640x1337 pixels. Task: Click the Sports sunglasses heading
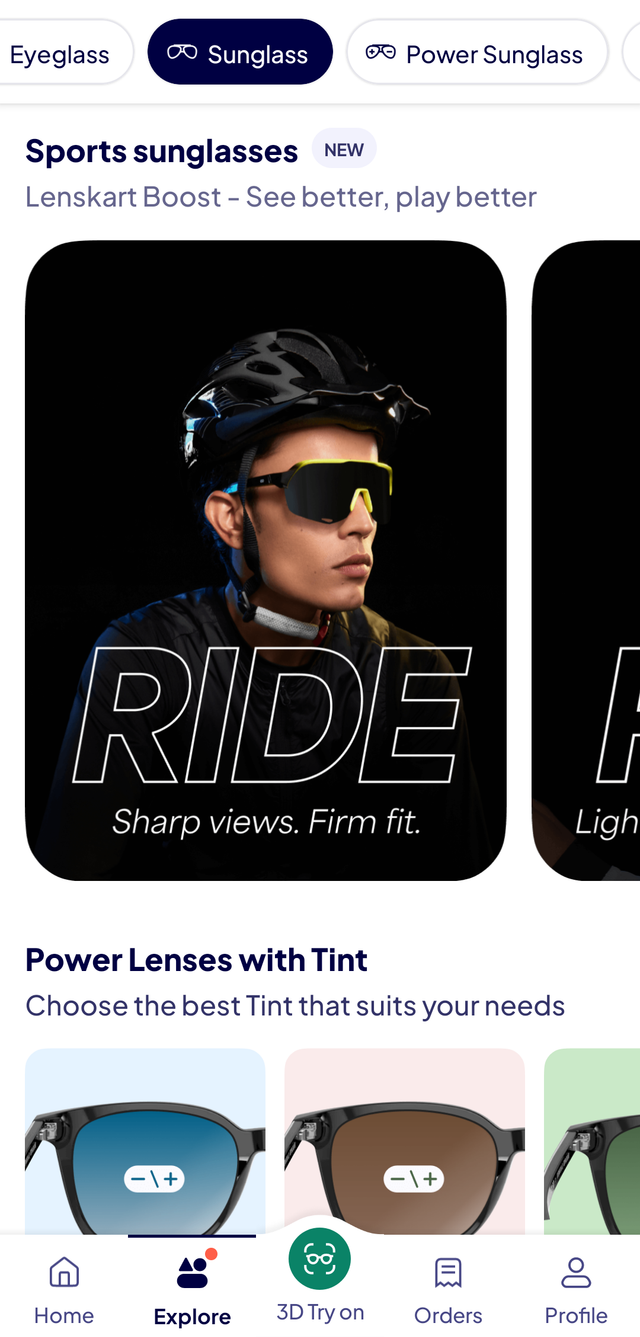coord(161,151)
